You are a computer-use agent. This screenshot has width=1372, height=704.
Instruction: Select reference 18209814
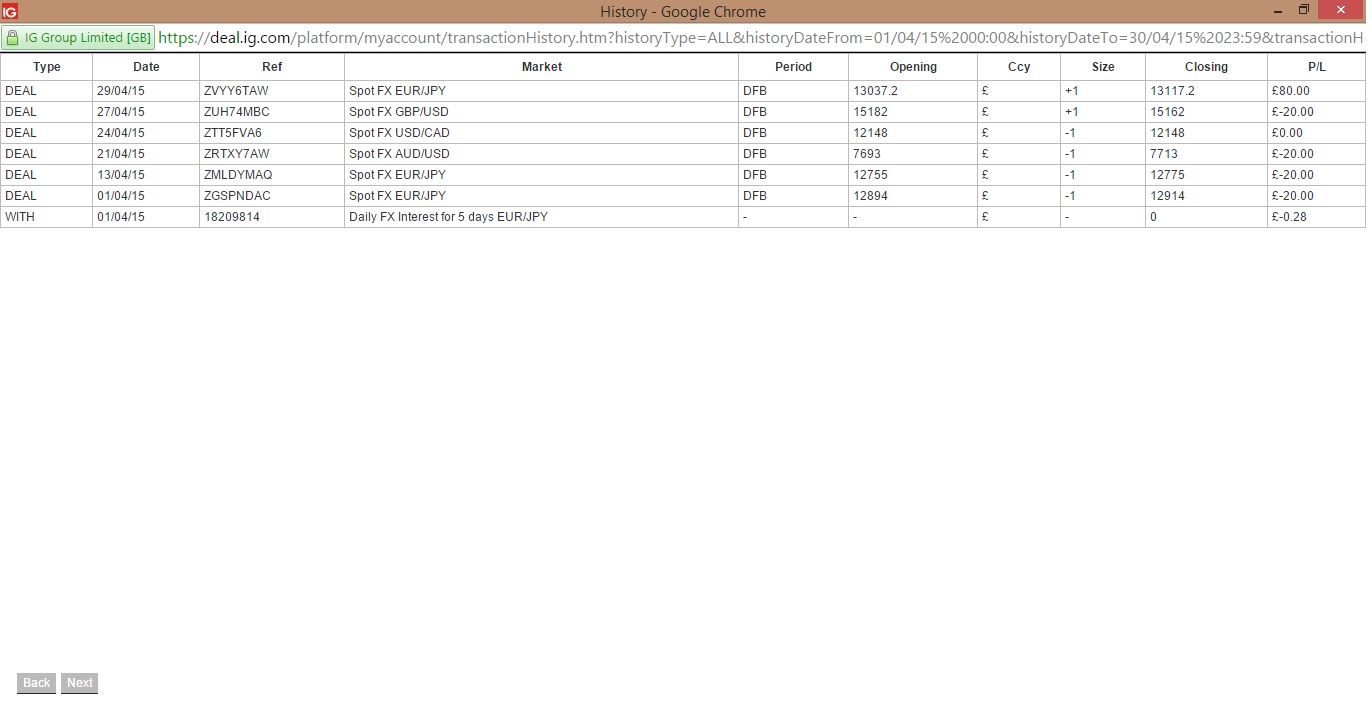click(232, 217)
